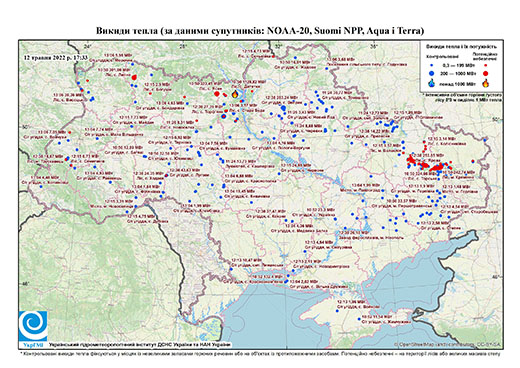Click the orange flame icon in the legend
The width and height of the screenshot is (520, 368).
[x=486, y=83]
